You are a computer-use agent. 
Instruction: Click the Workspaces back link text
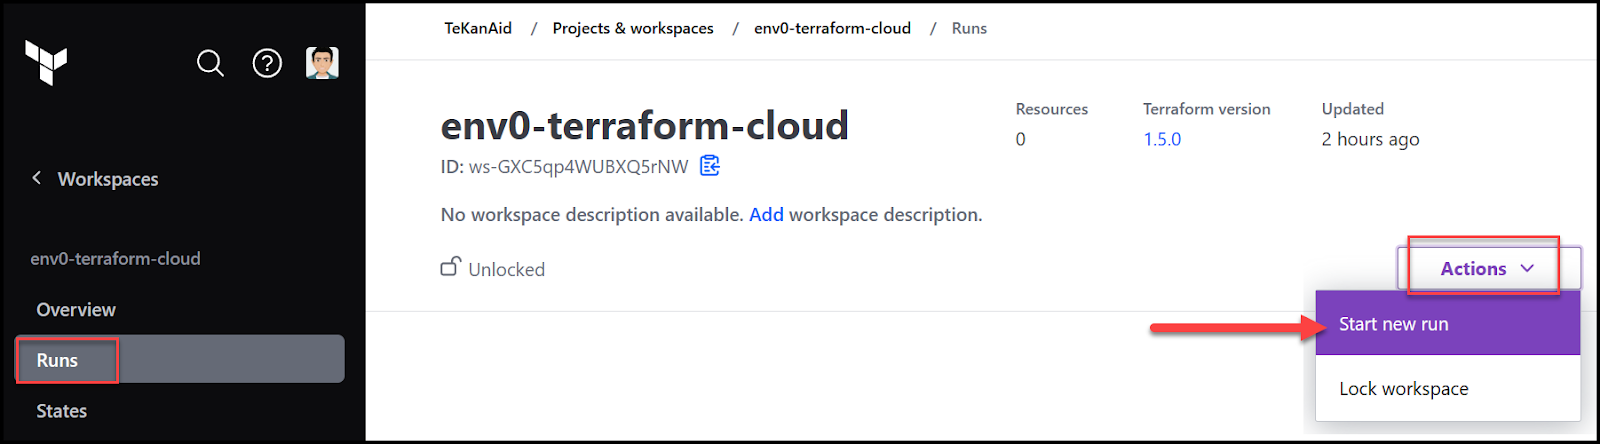[x=108, y=179]
